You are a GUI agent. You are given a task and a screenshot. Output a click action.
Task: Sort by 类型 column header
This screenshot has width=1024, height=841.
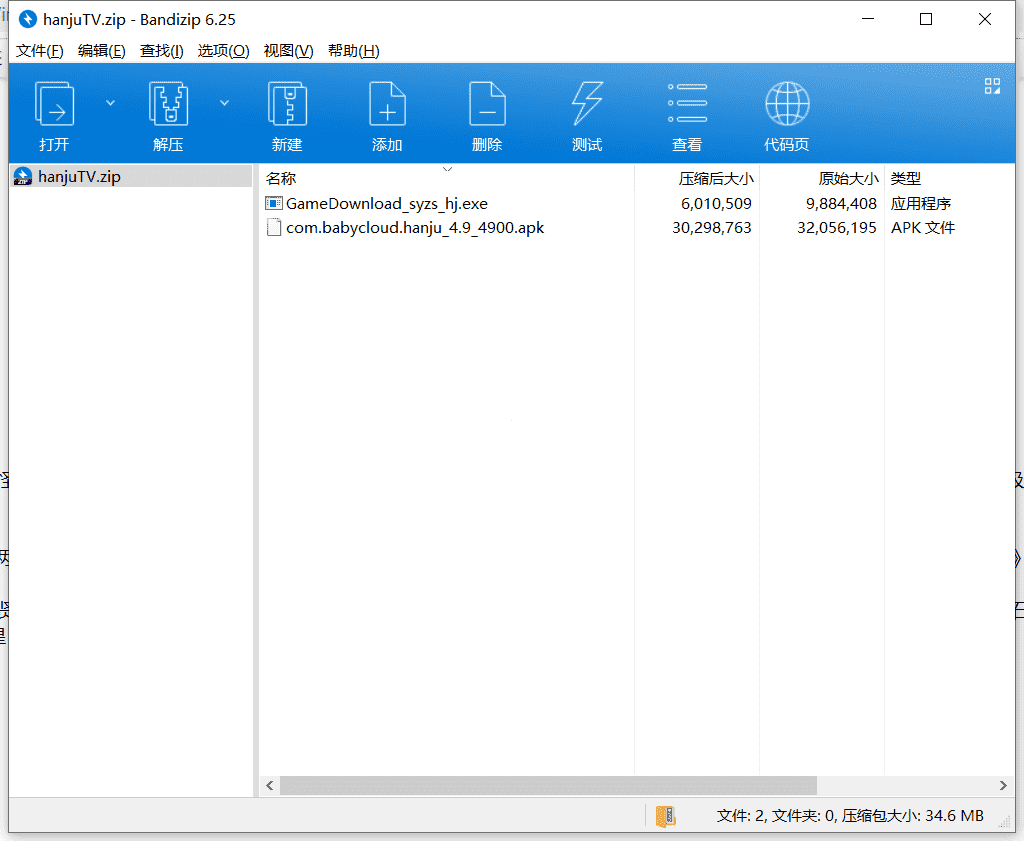950,178
